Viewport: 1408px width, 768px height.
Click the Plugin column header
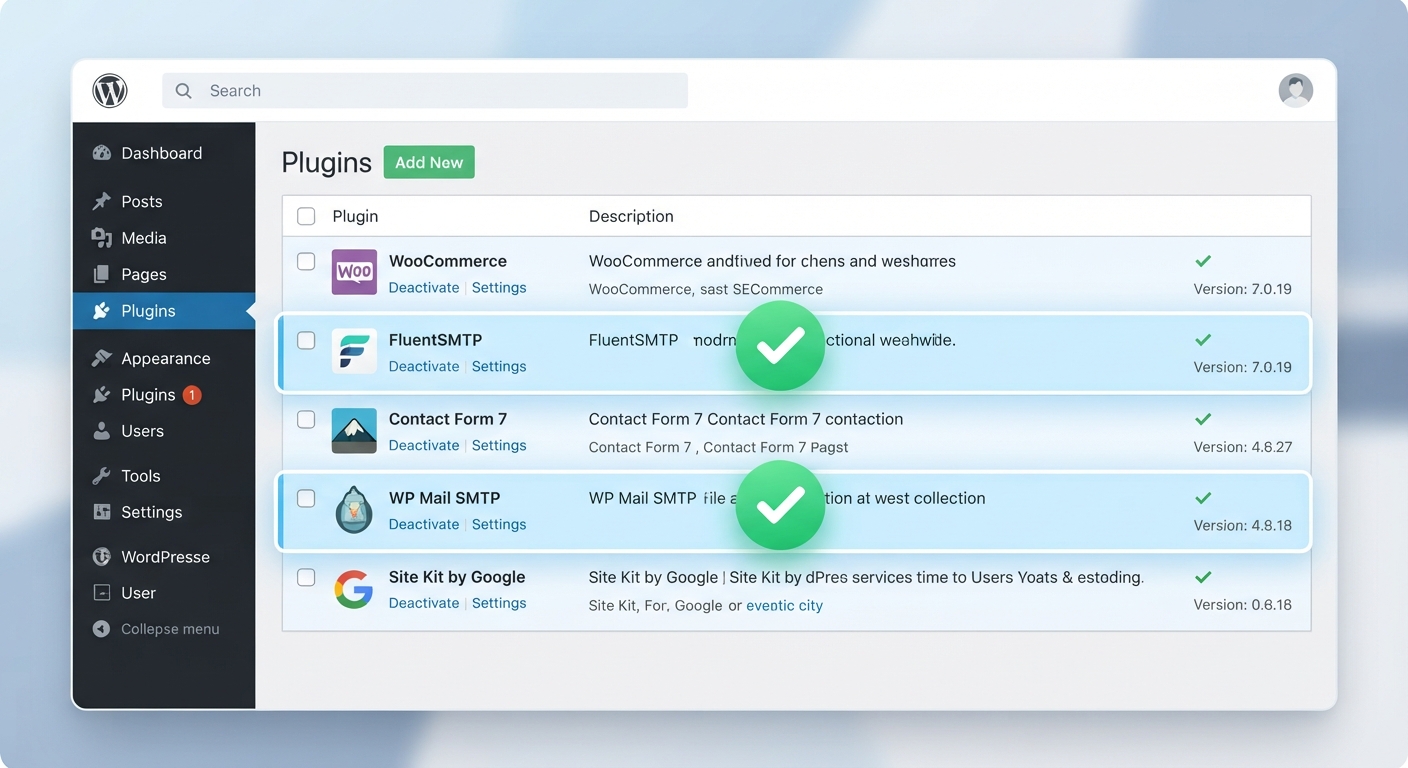pyautogui.click(x=355, y=216)
